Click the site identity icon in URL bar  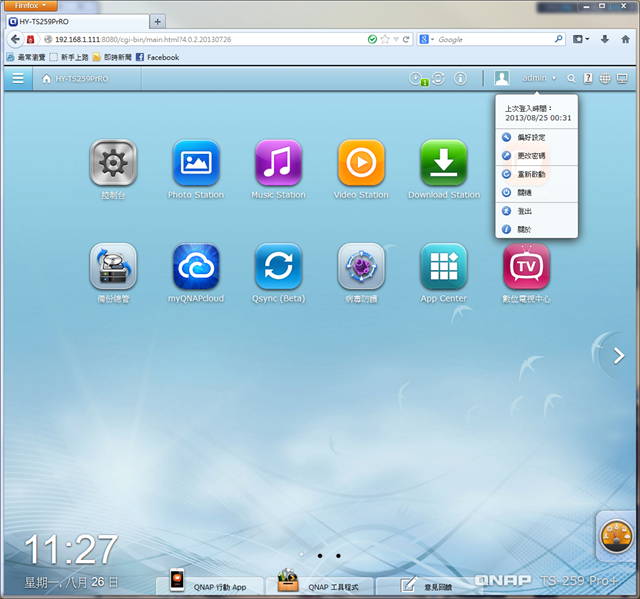pyautogui.click(x=48, y=39)
